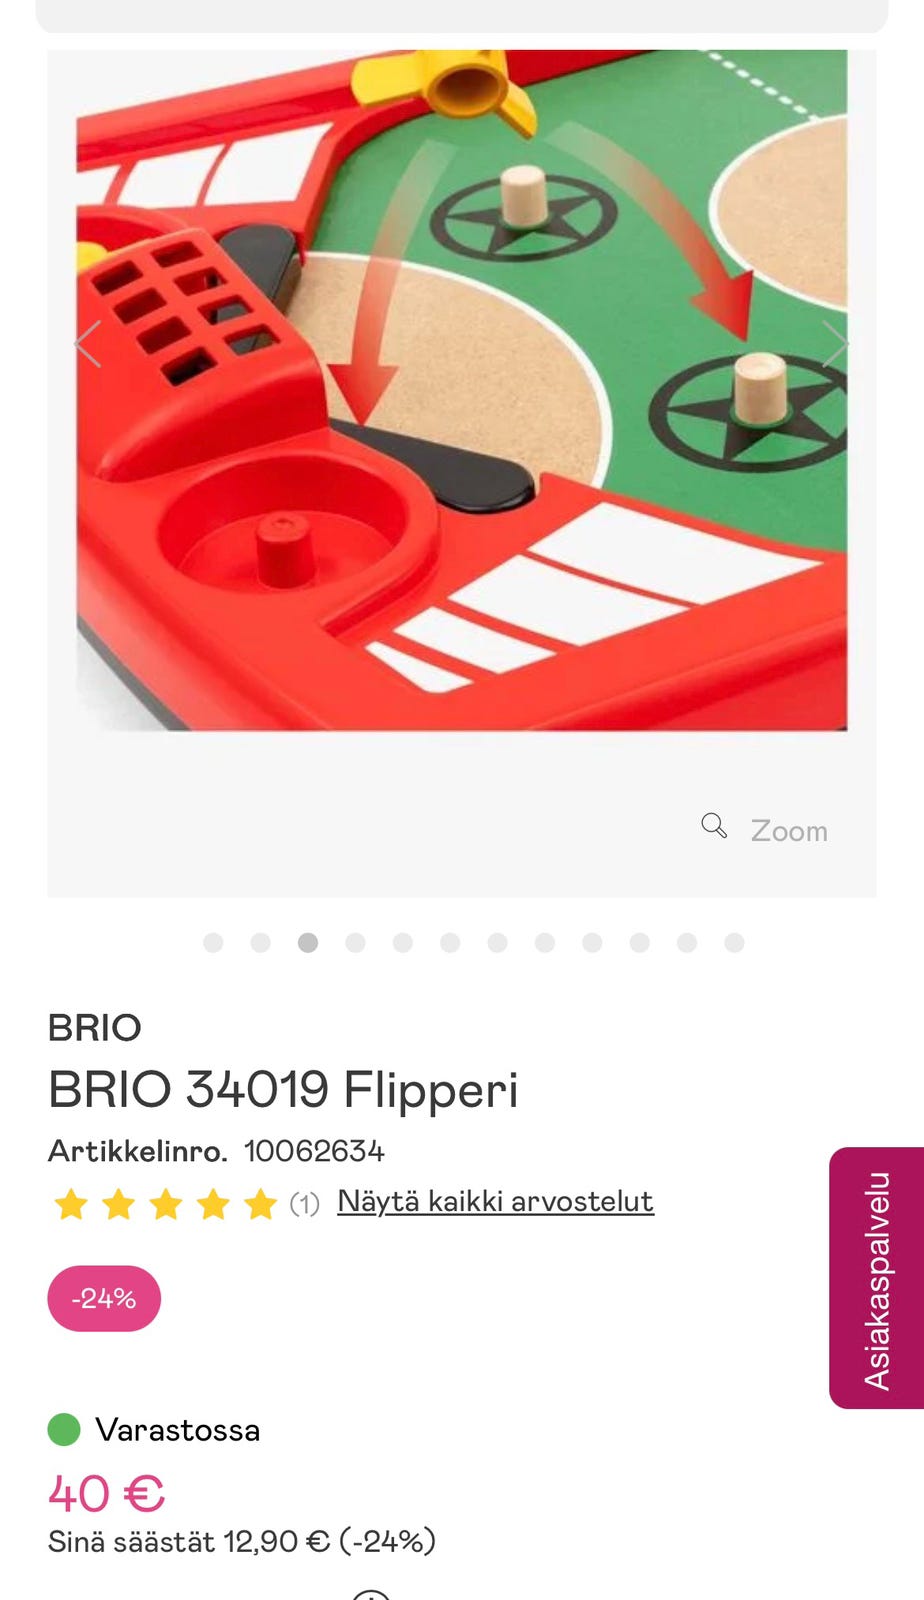
Task: Select the first carousel dot
Action: [x=213, y=943]
